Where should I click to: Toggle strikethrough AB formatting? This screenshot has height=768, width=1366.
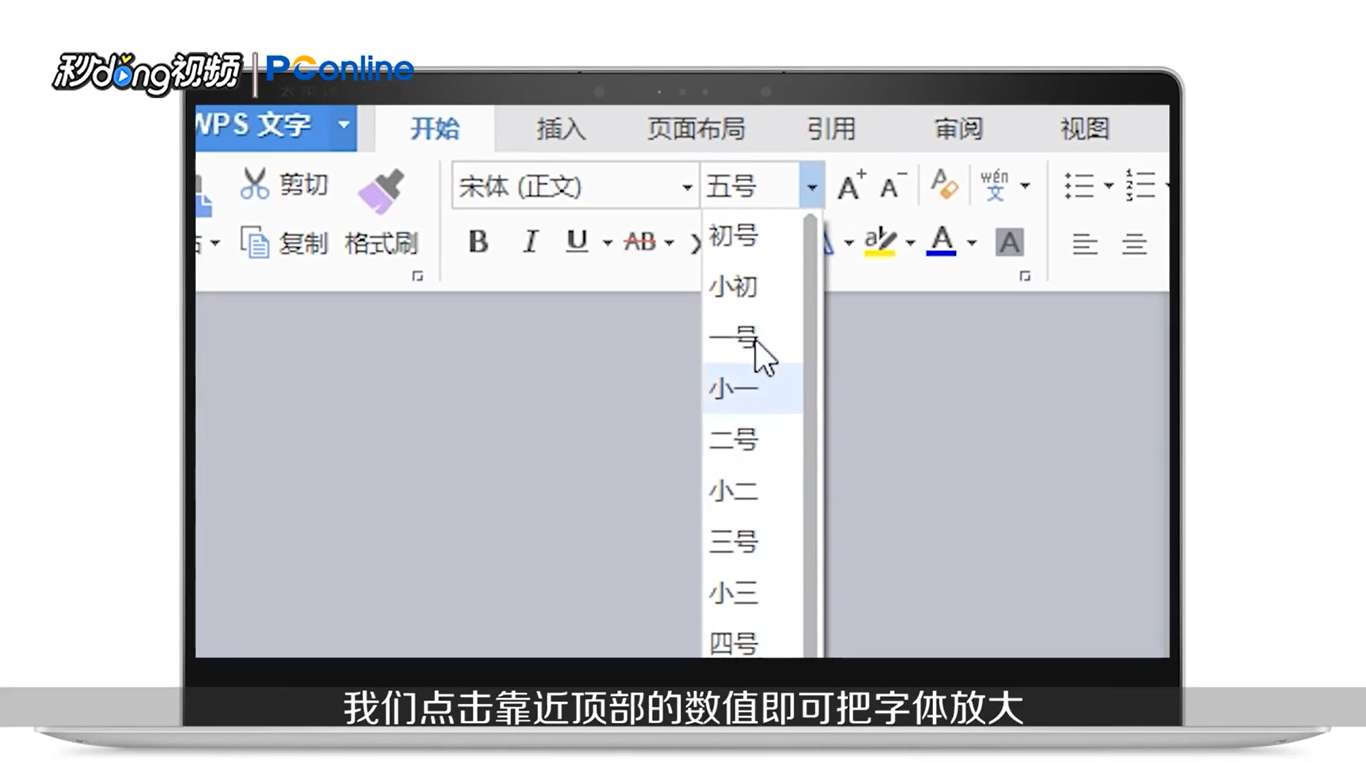(640, 242)
